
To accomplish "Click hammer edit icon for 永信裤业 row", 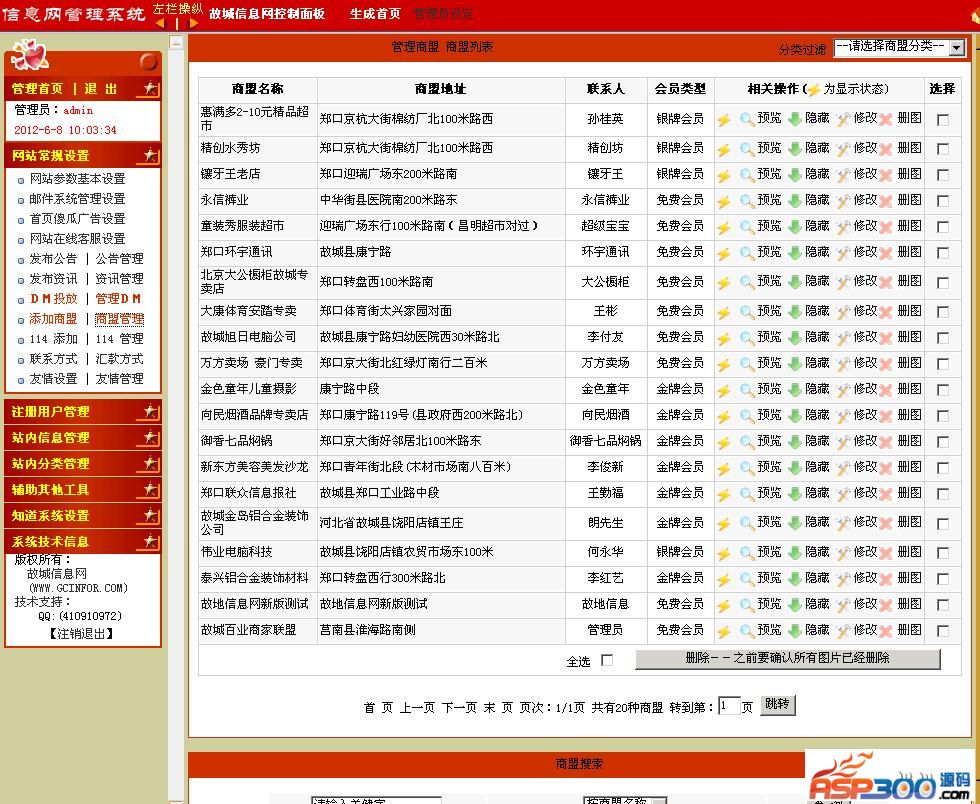I will click(843, 200).
